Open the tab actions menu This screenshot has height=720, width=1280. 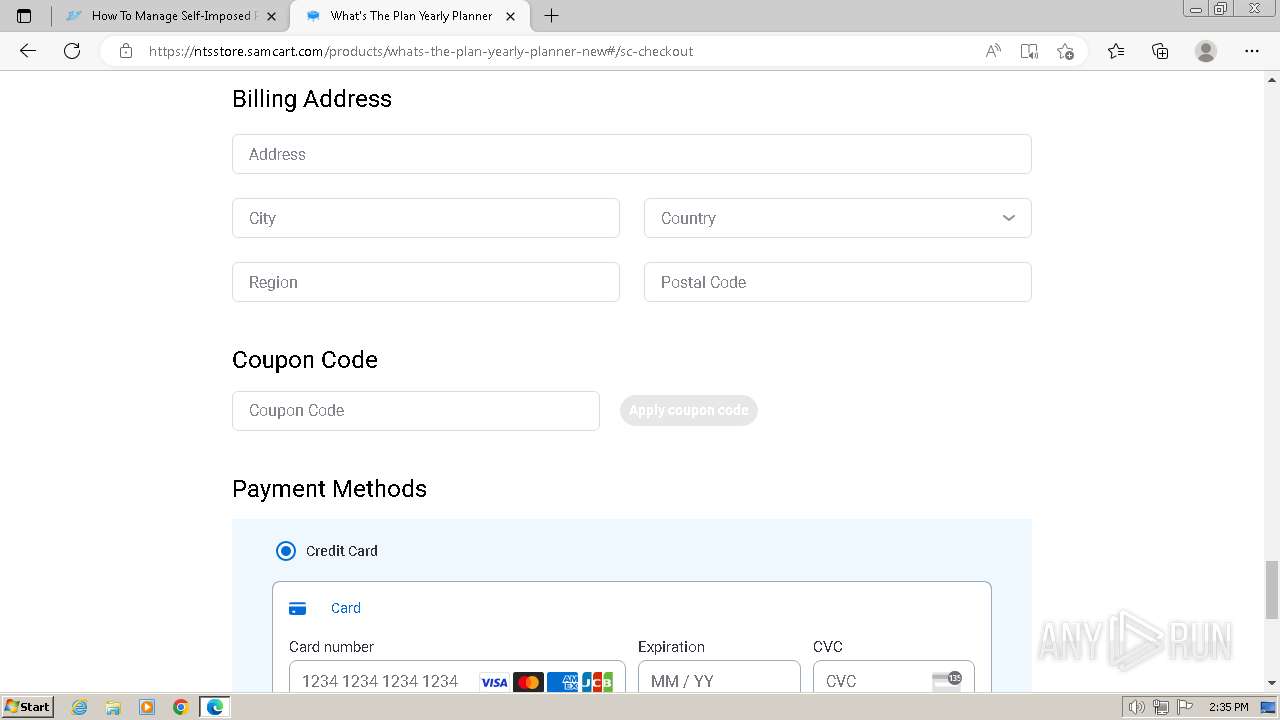[x=24, y=16]
